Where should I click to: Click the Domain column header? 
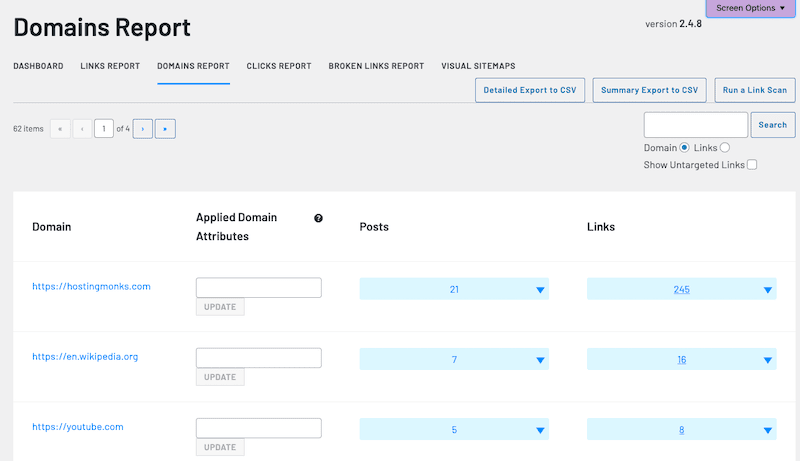(x=52, y=227)
